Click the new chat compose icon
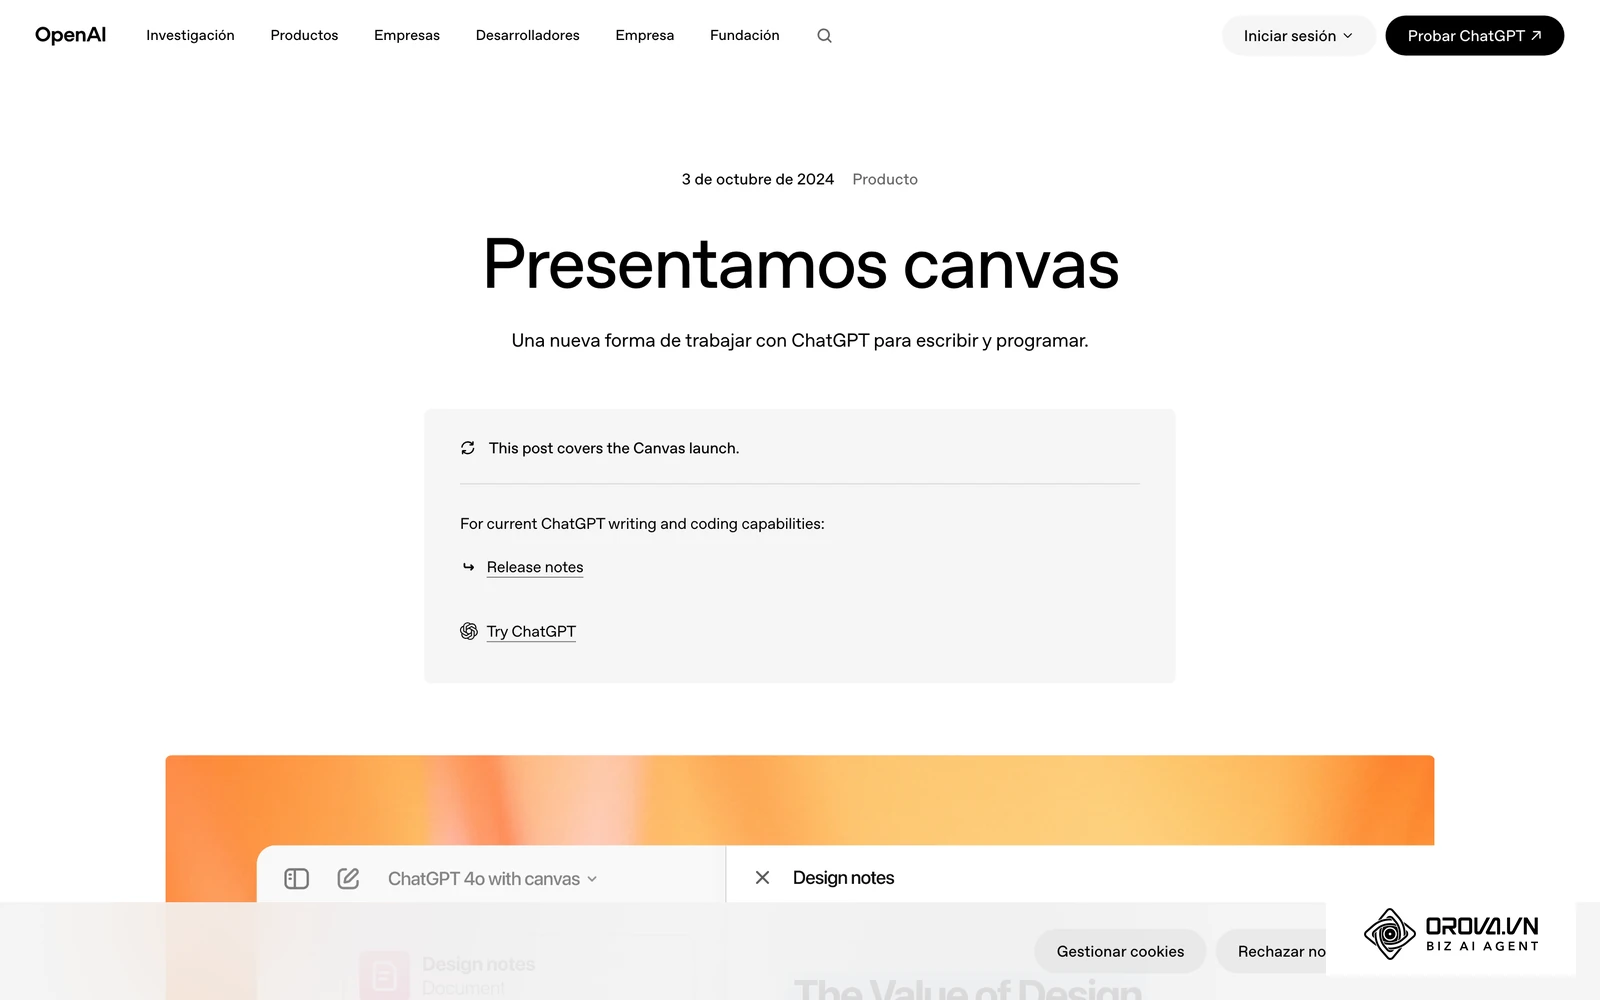The height and width of the screenshot is (1000, 1600). point(348,878)
